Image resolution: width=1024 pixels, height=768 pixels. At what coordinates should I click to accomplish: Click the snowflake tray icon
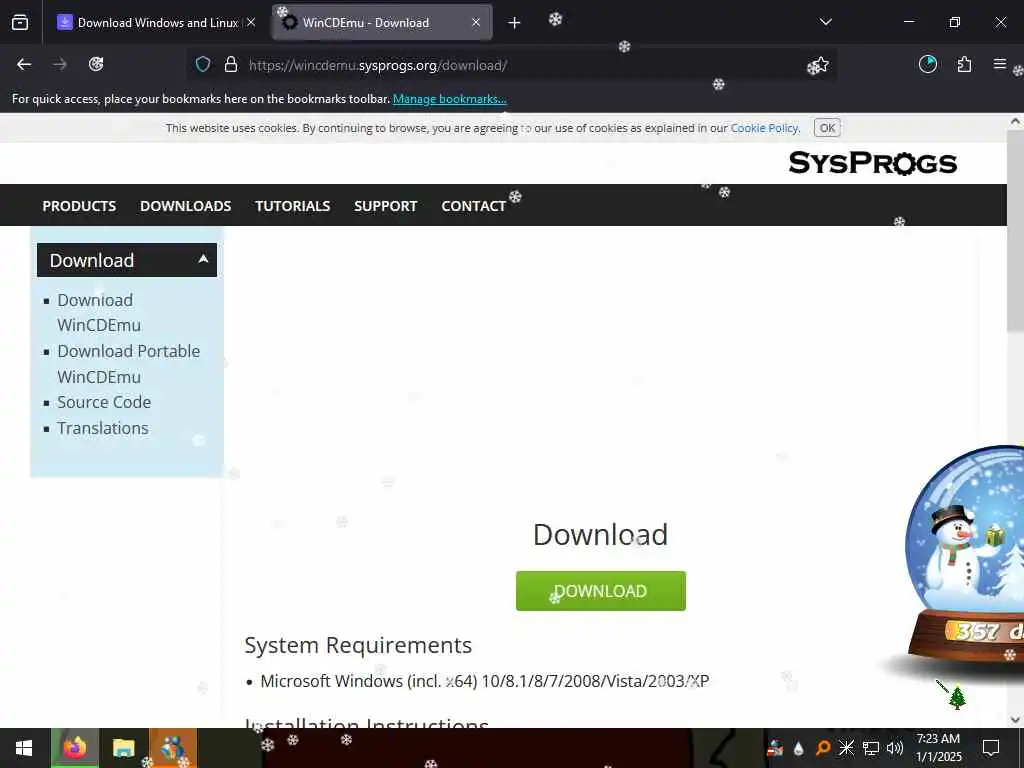point(846,748)
